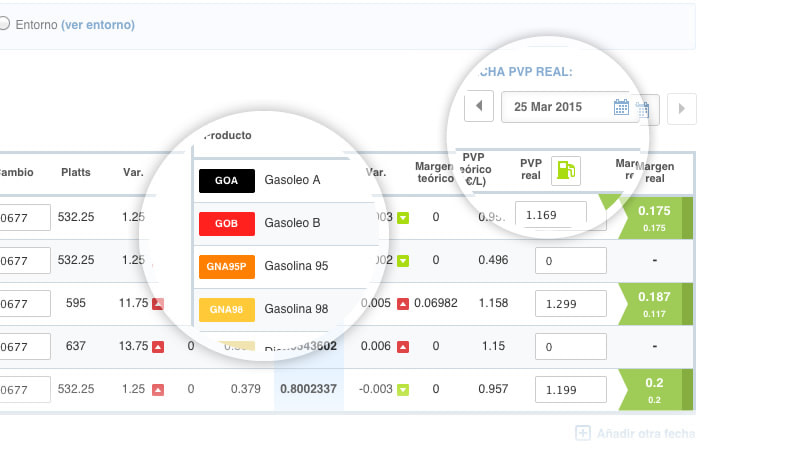
Task: Click the PVP real field showing 1.299
Action: tap(571, 303)
